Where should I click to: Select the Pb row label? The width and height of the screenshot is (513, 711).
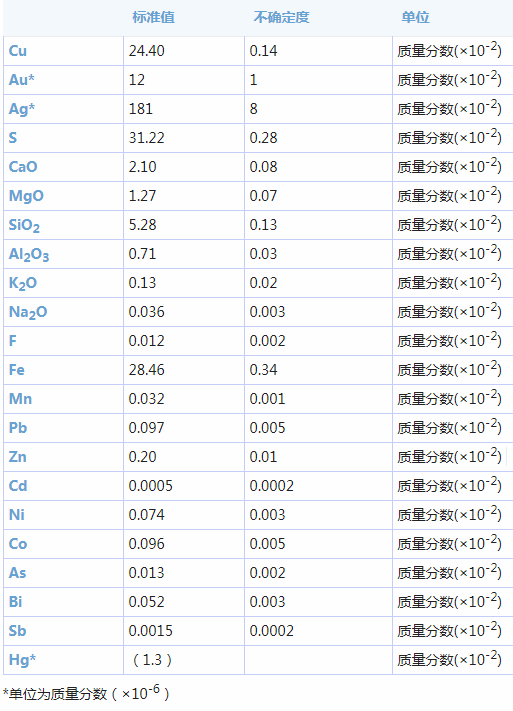(x=18, y=428)
